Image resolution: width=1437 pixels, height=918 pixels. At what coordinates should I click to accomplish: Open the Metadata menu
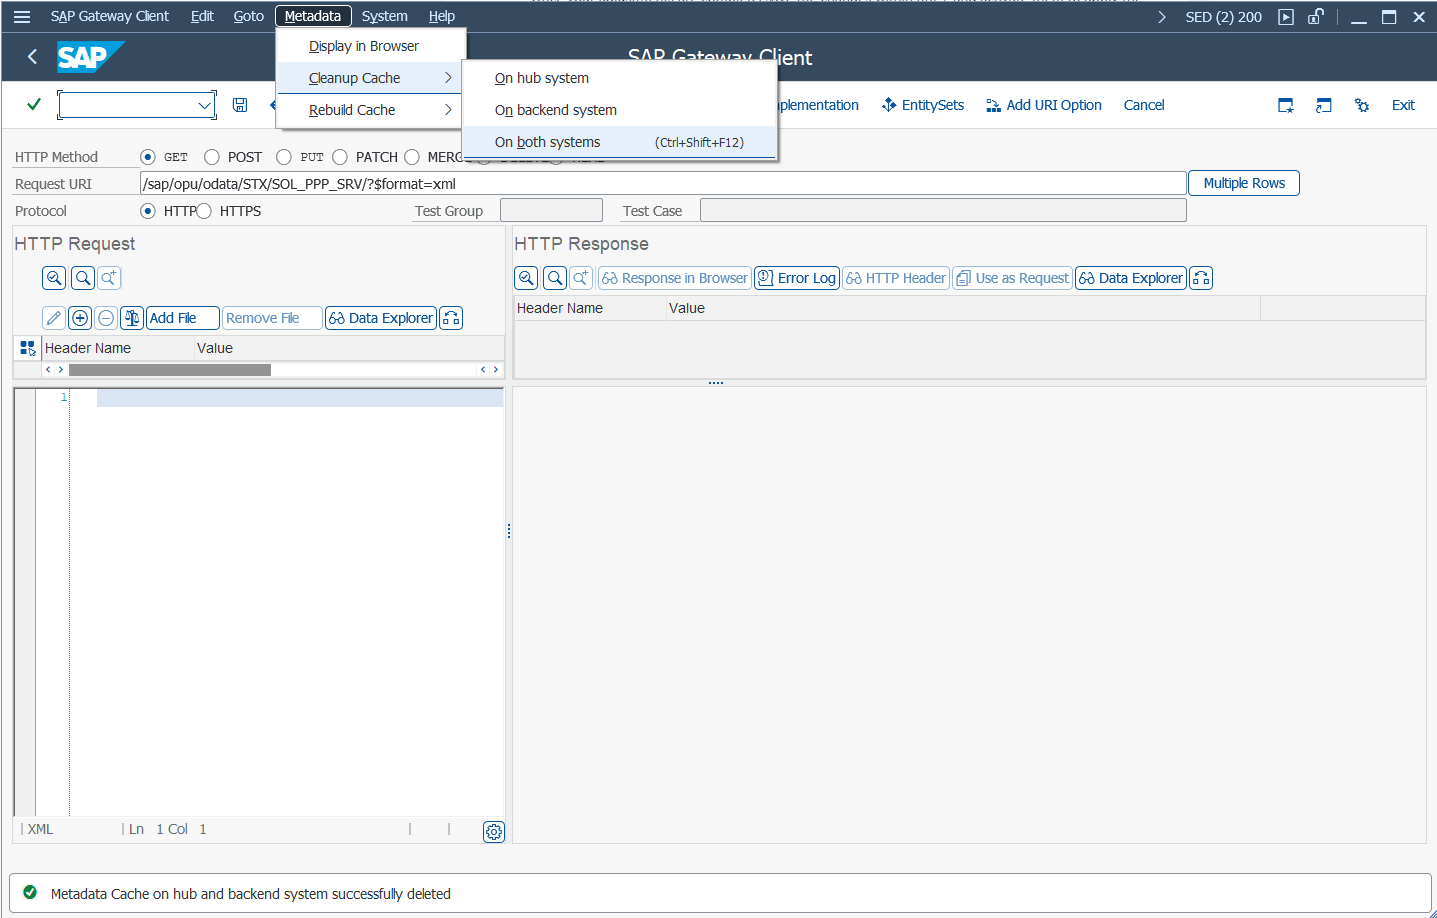313,16
